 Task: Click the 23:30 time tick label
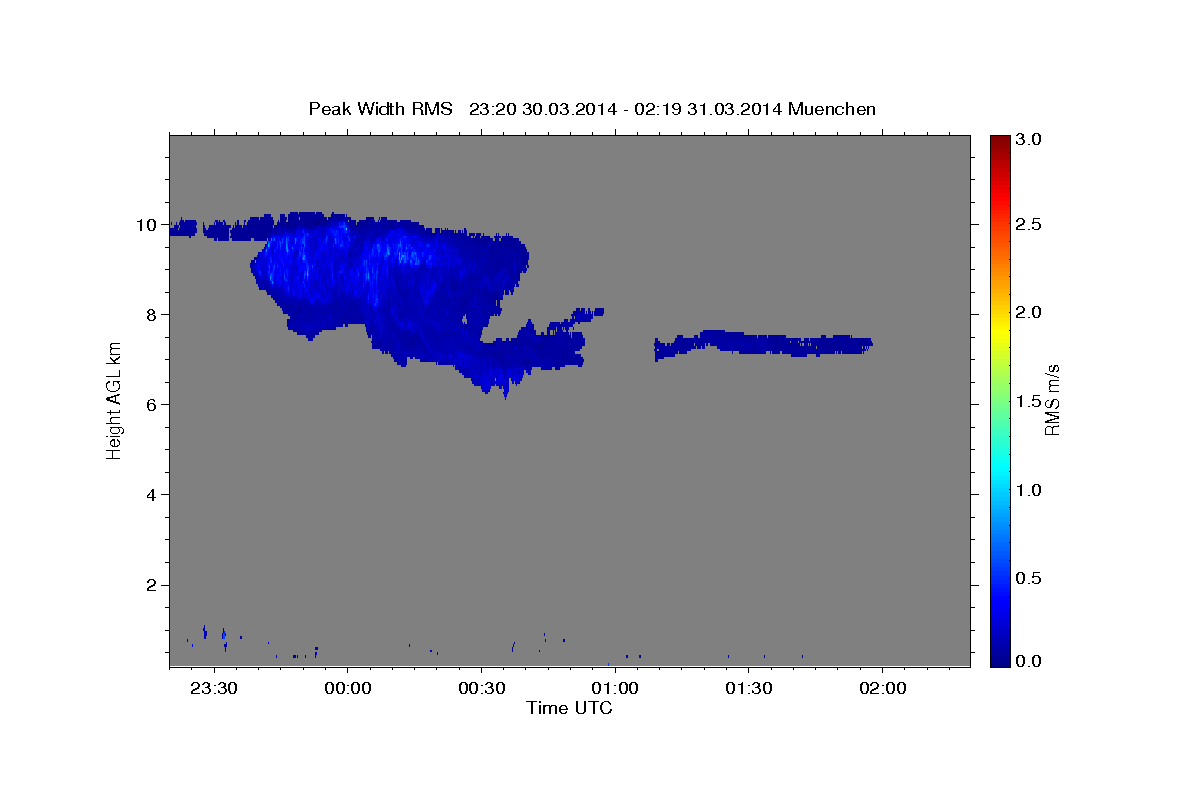214,688
